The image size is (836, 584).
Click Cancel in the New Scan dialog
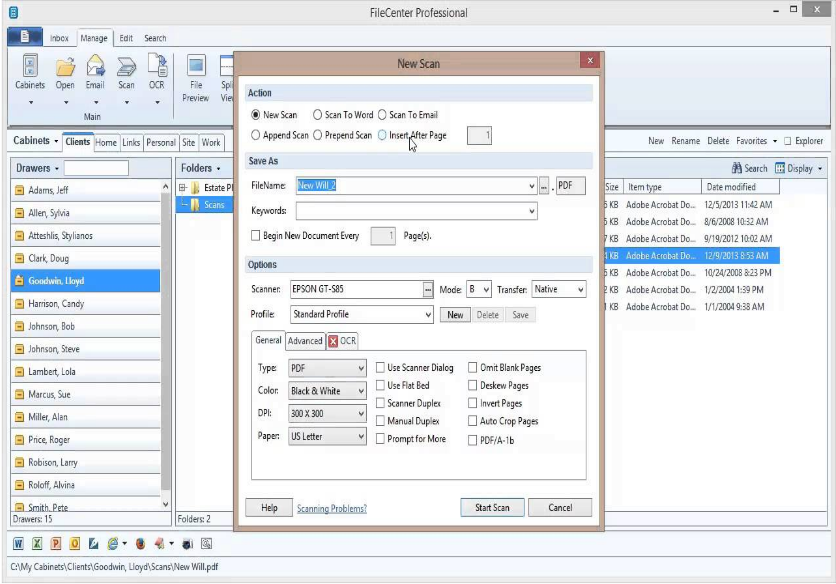pyautogui.click(x=560, y=508)
